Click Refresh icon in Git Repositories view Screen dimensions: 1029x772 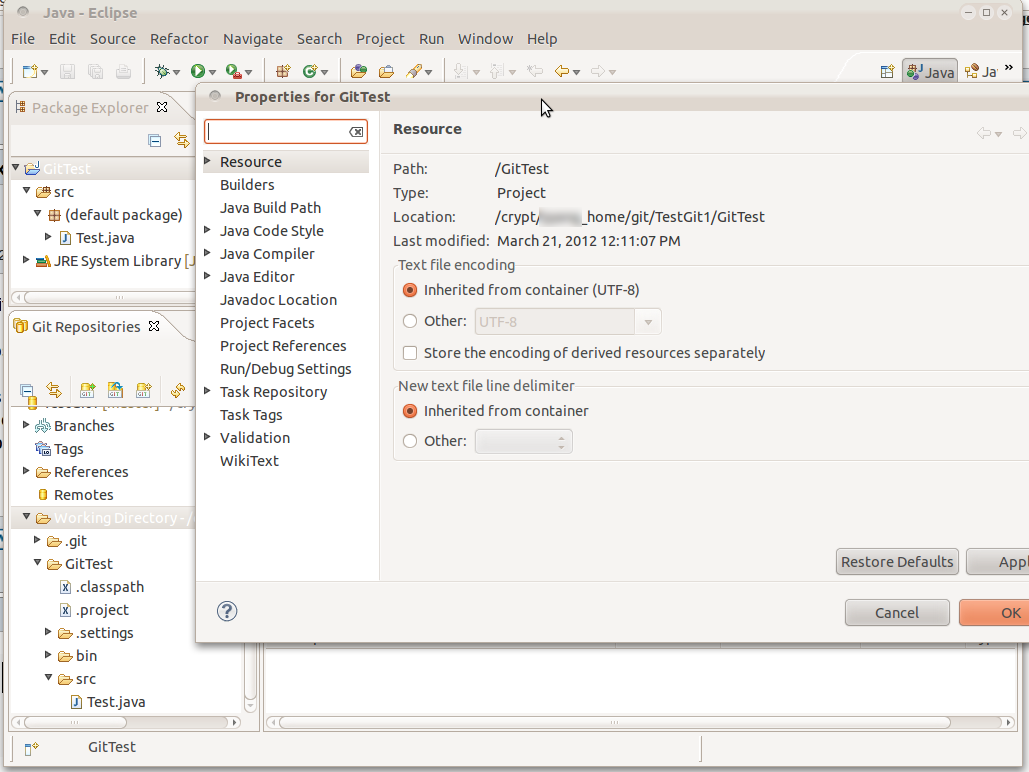click(x=178, y=391)
